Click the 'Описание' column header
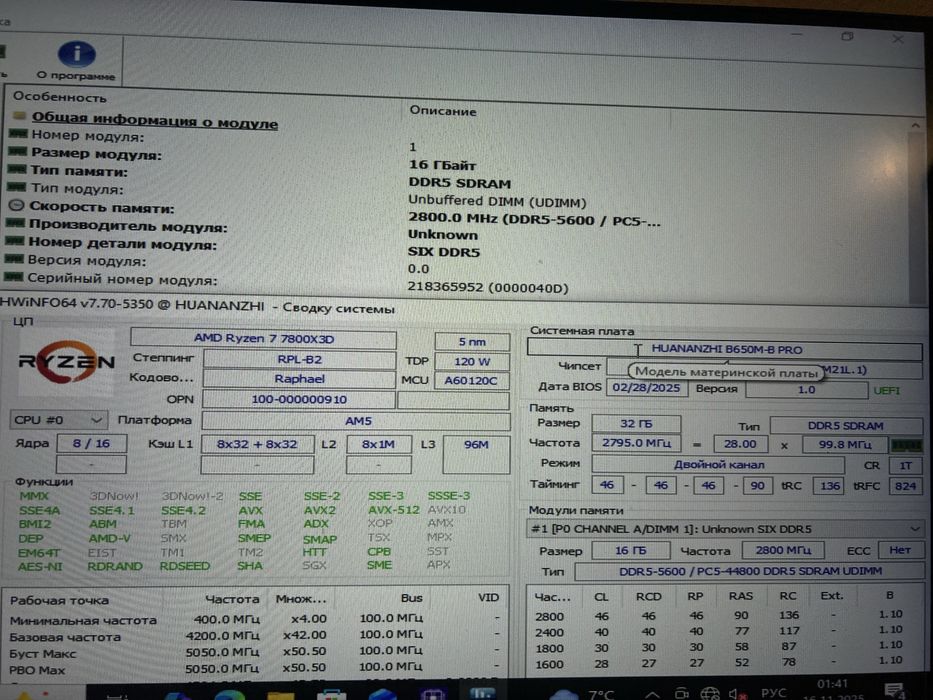The height and width of the screenshot is (700, 933). [x=443, y=111]
